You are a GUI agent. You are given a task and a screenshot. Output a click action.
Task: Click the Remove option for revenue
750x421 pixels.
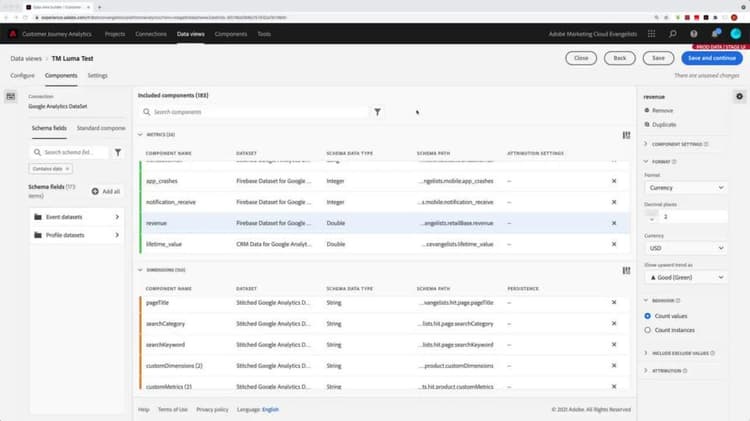click(x=659, y=111)
